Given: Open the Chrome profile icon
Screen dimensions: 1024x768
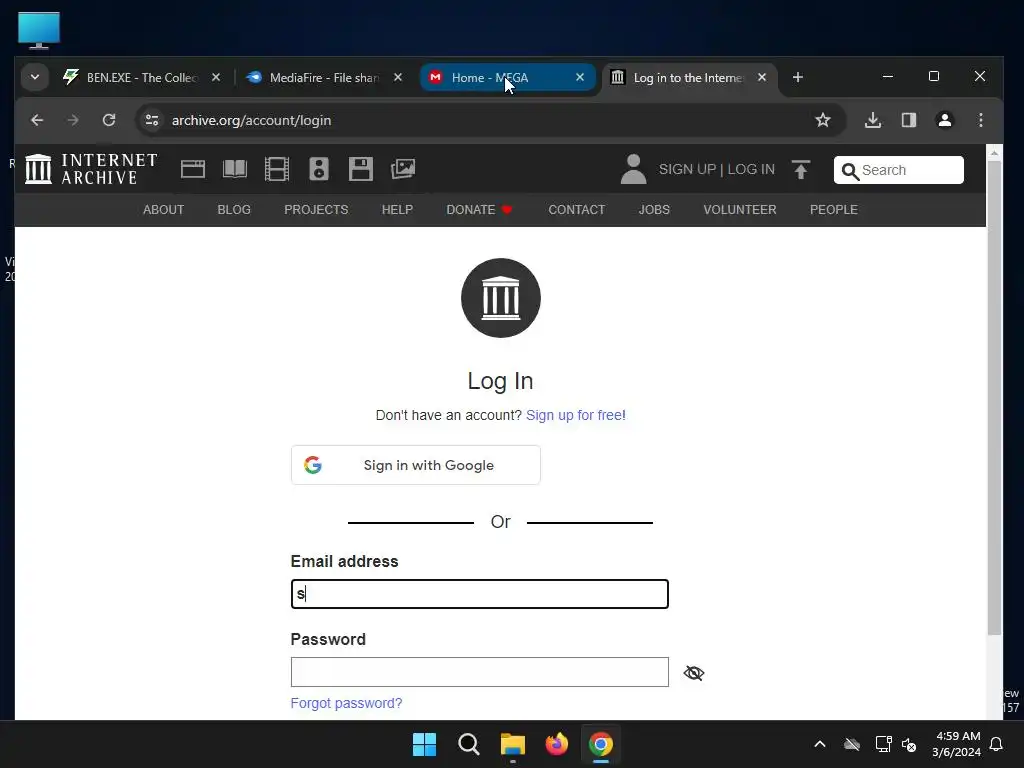Looking at the screenshot, I should coord(944,120).
